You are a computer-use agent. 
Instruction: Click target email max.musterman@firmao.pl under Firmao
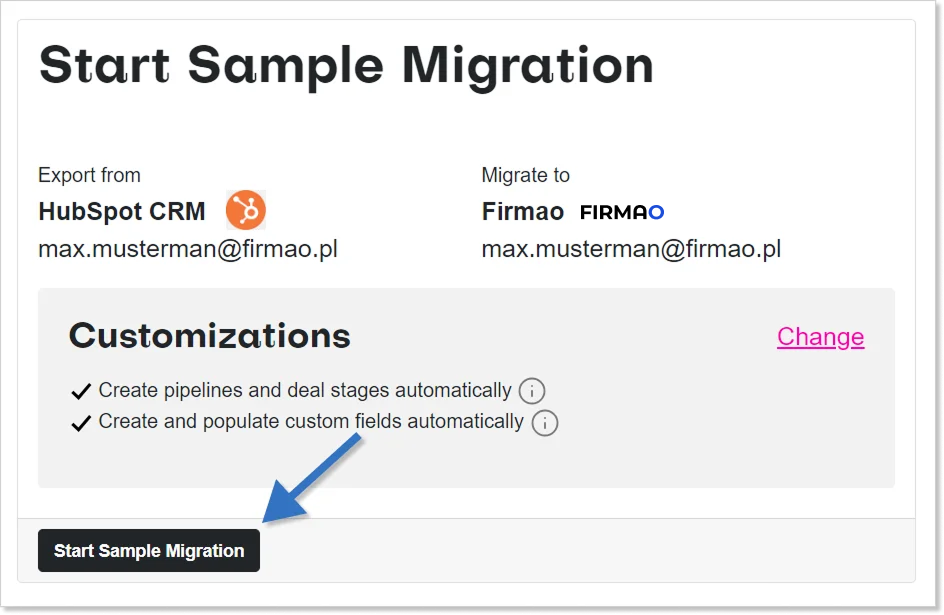pyautogui.click(x=631, y=249)
